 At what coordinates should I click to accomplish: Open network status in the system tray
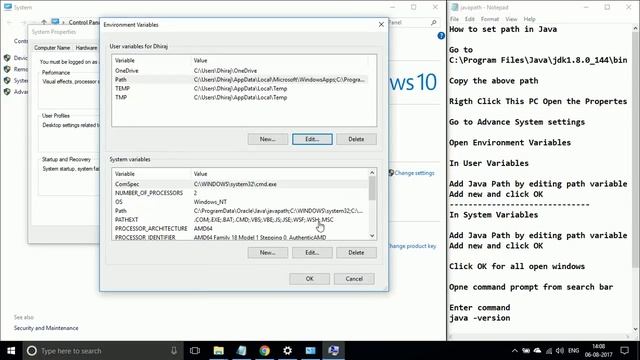pyautogui.click(x=549, y=351)
